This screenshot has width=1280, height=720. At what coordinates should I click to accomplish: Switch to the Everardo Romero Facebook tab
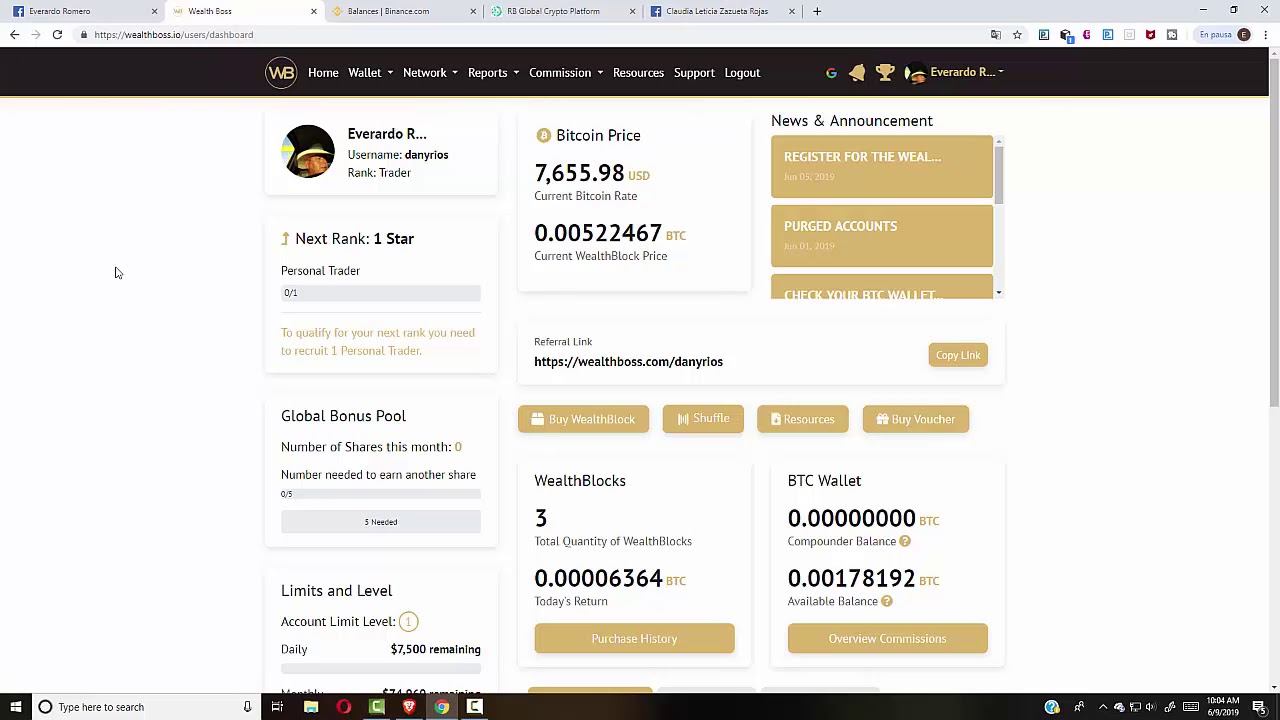(x=84, y=11)
